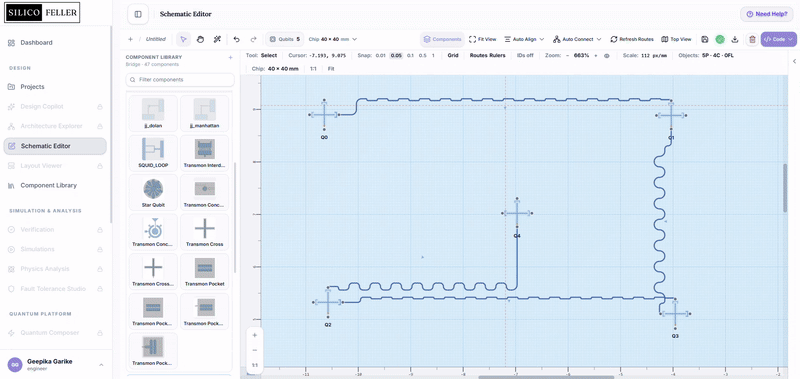Click the Silico Feller logo
800x379 pixels.
pyautogui.click(x=42, y=13)
